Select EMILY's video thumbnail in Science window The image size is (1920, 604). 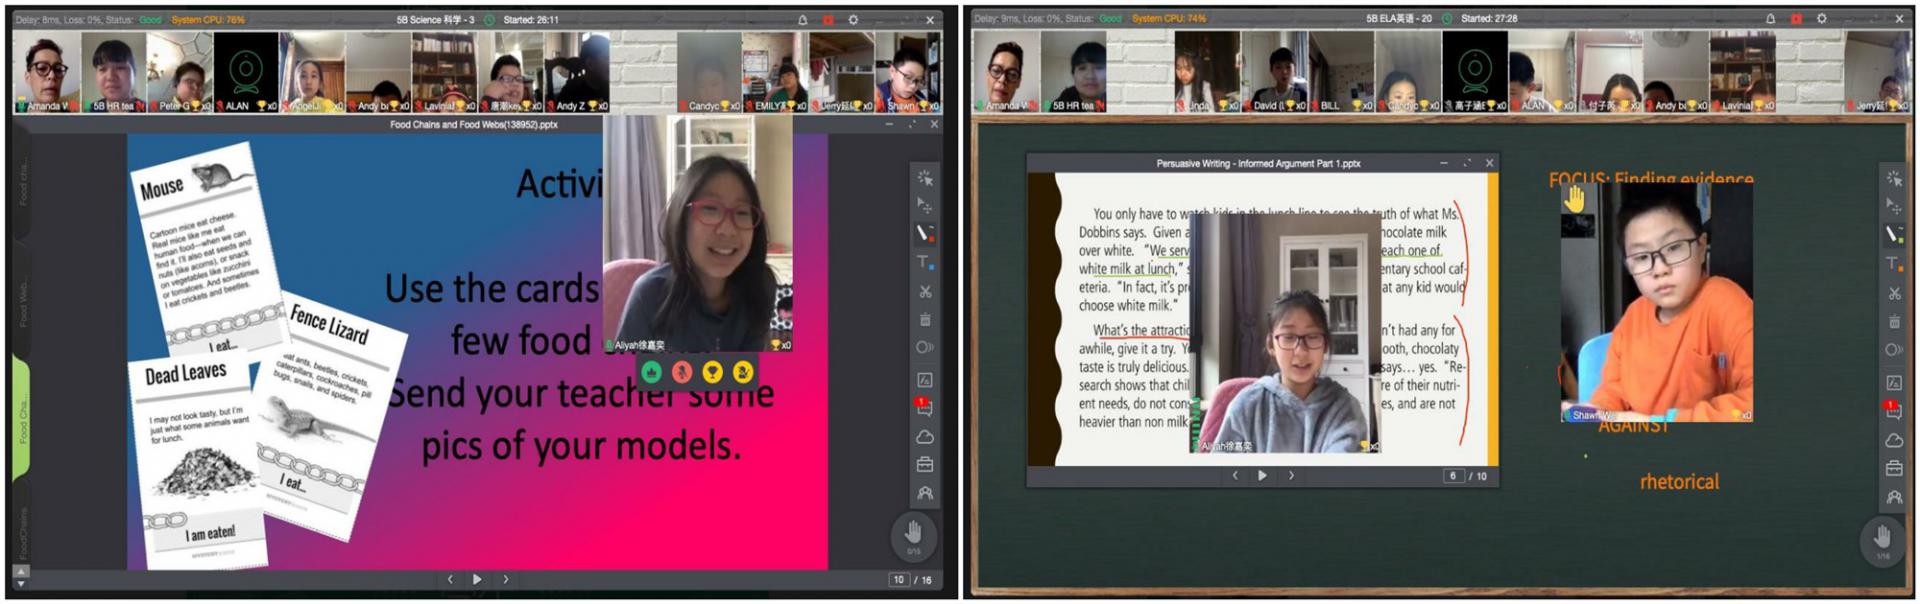click(774, 71)
